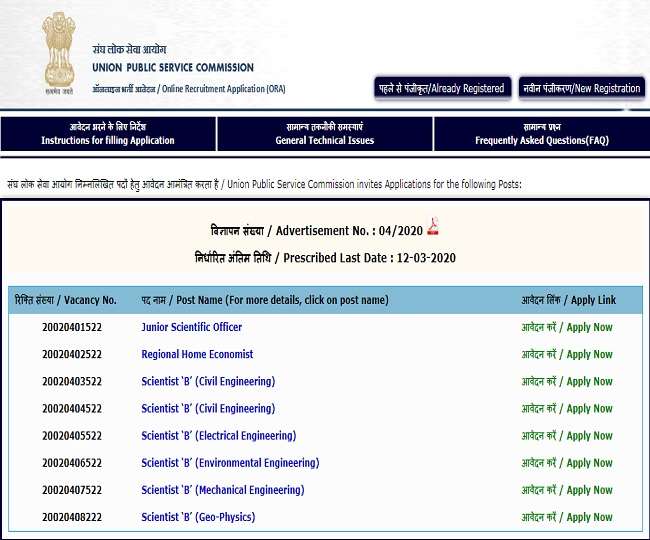Open the Regional Home Economist post link
This screenshot has height=540, width=650.
pos(197,354)
